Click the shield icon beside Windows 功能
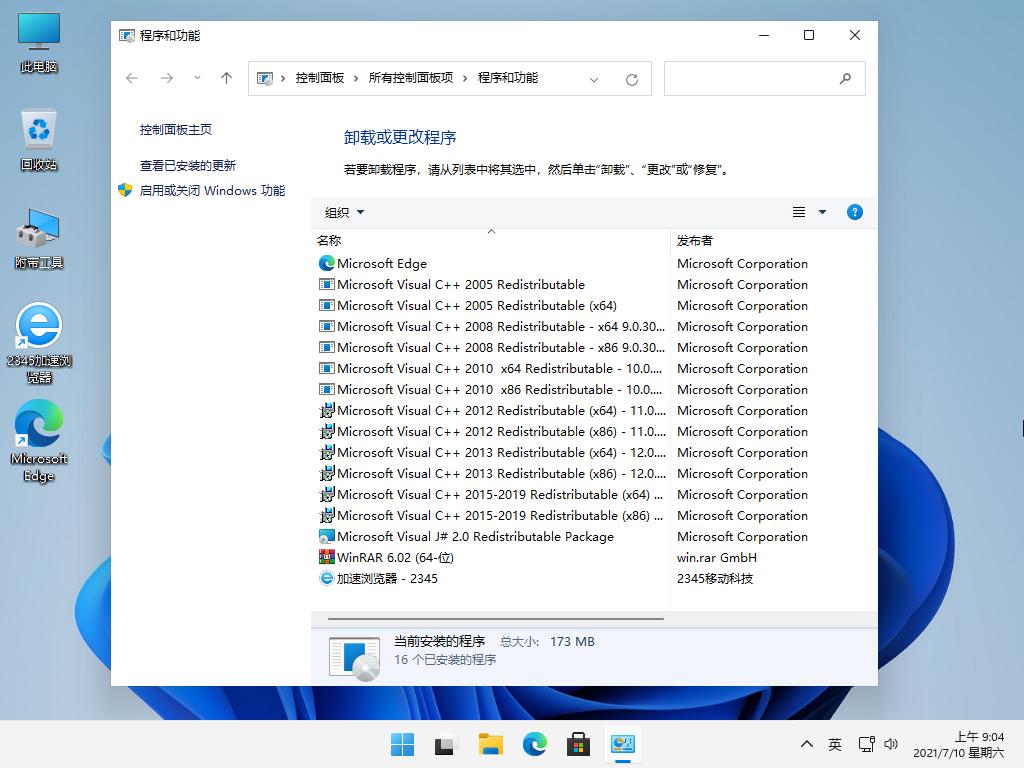The width and height of the screenshot is (1024, 768). point(125,190)
